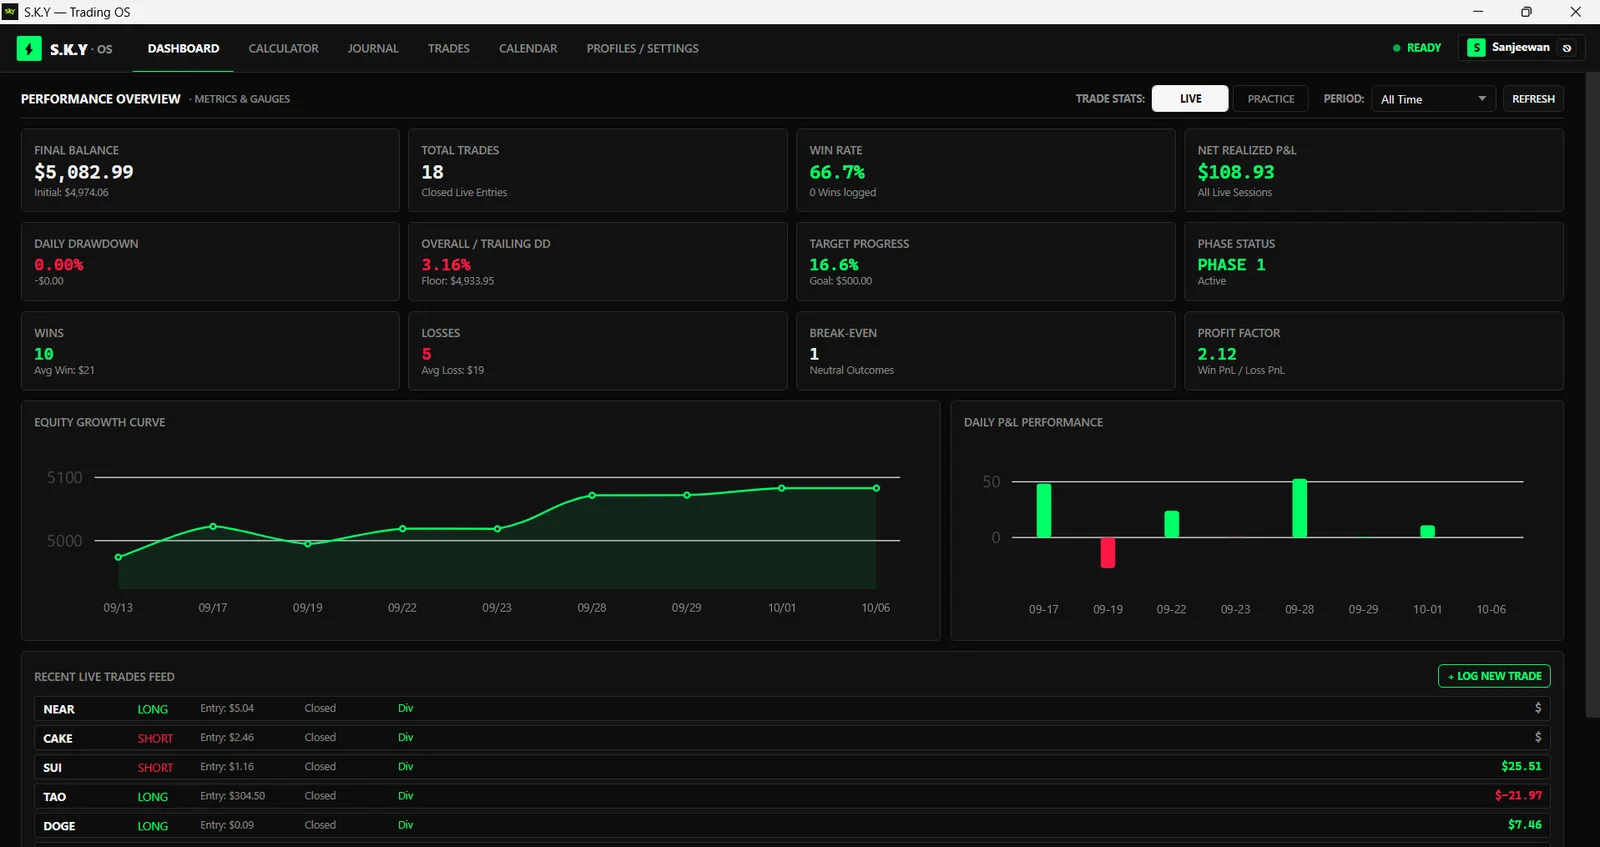Select the CAKE SHORT trade row

pos(792,737)
